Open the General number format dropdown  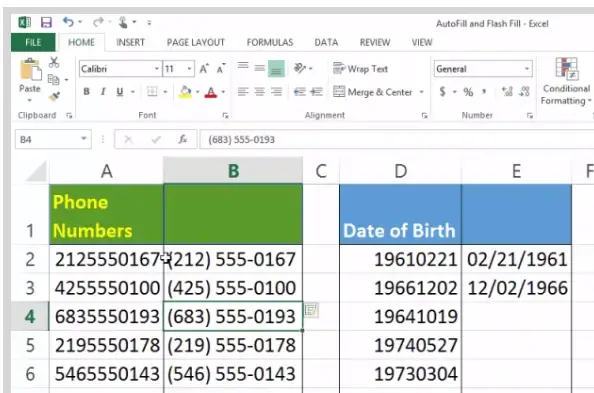[x=527, y=69]
